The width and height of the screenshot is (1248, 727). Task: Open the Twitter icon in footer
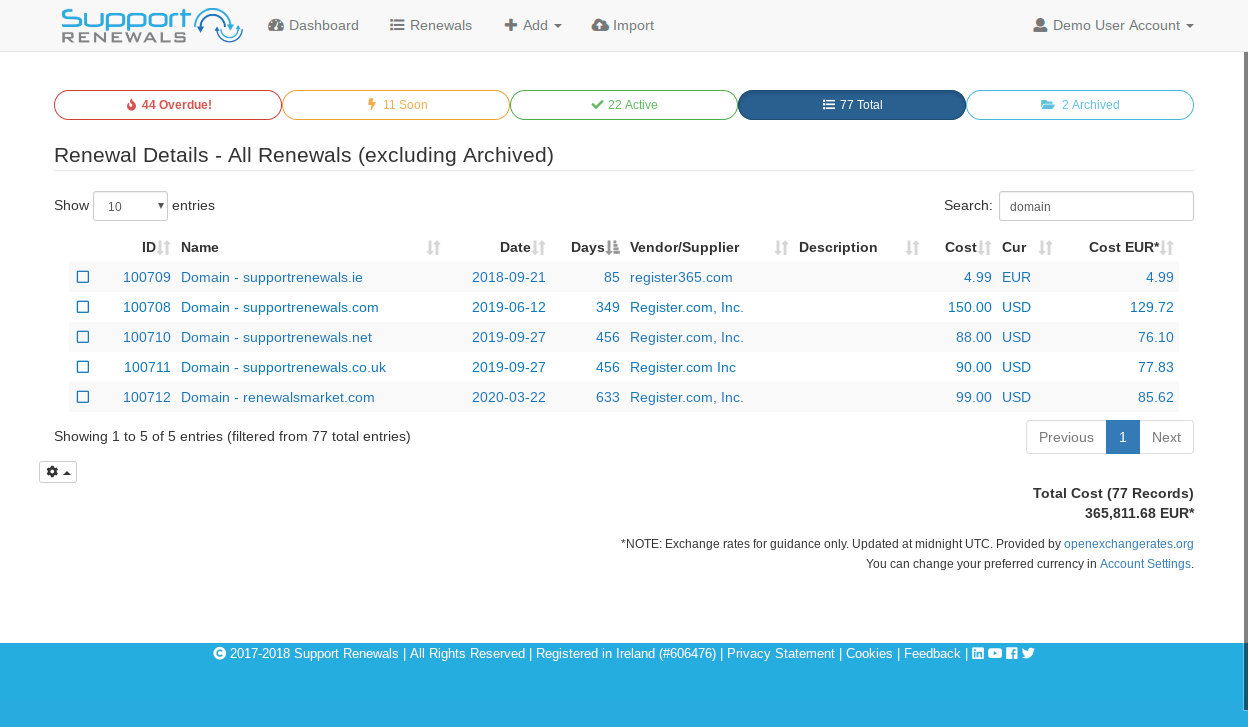1028,653
